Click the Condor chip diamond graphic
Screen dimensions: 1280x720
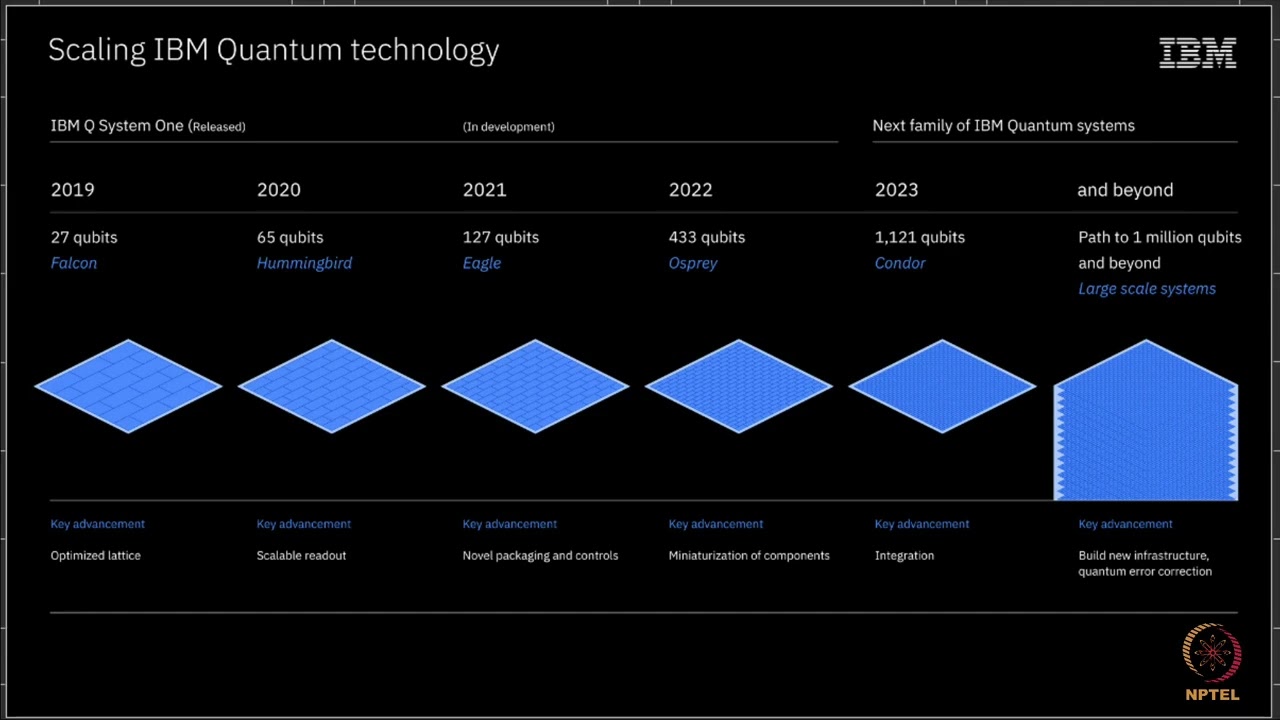click(x=942, y=386)
